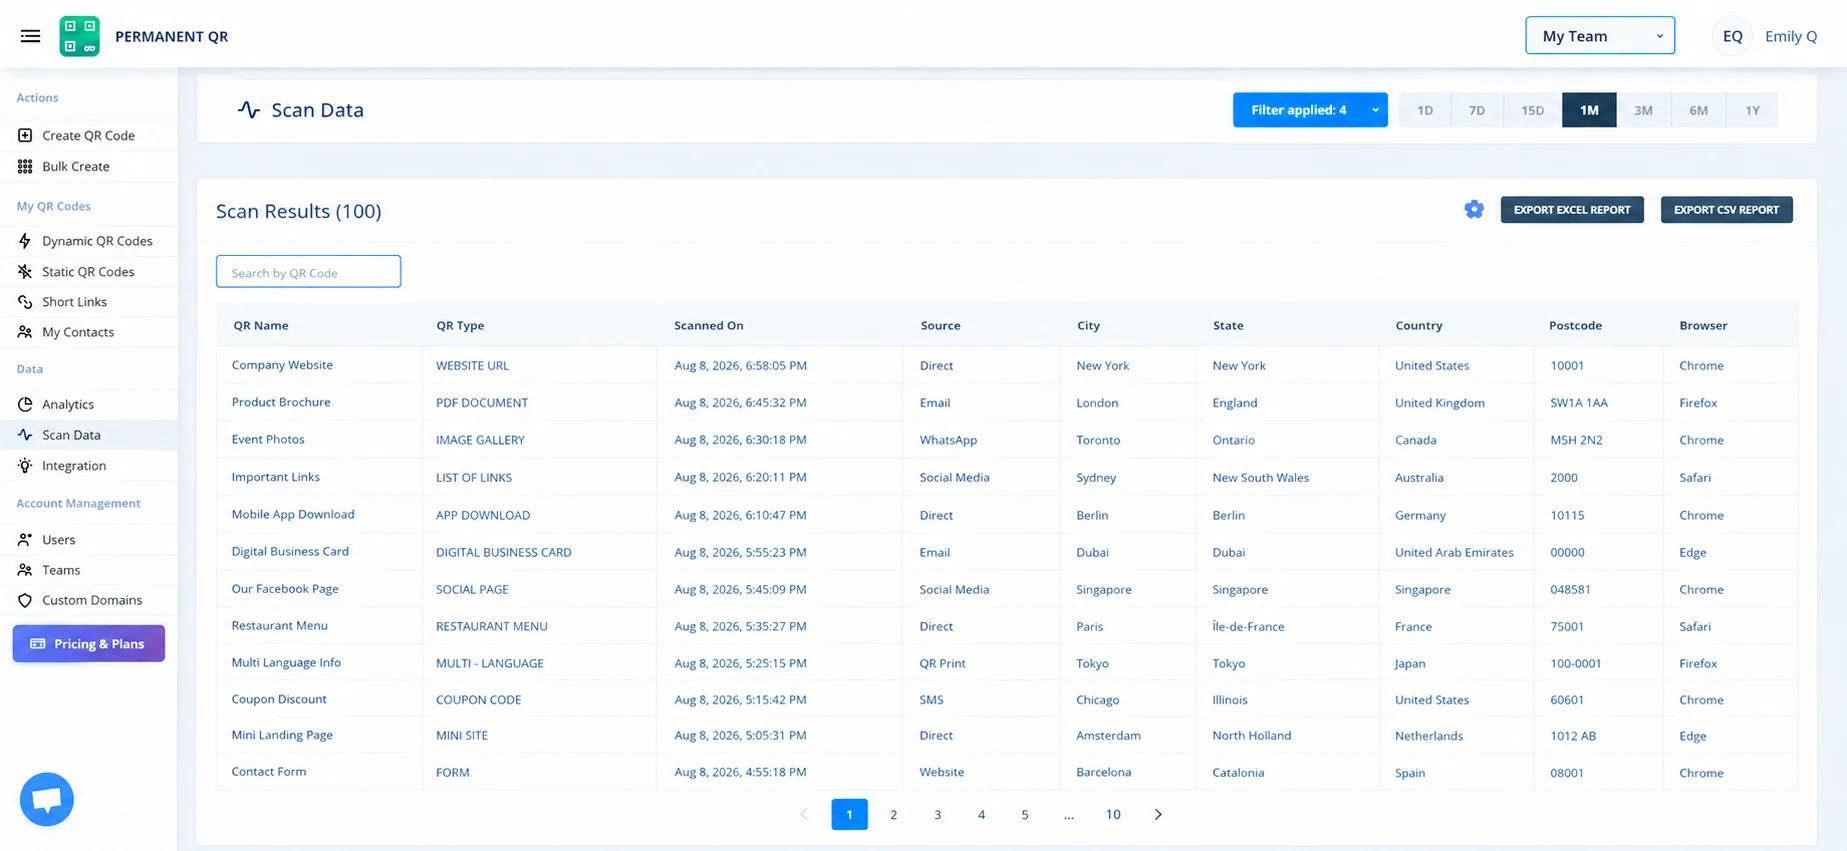Select the 15D time range
Viewport: 1847px width, 851px height.
coord(1532,110)
